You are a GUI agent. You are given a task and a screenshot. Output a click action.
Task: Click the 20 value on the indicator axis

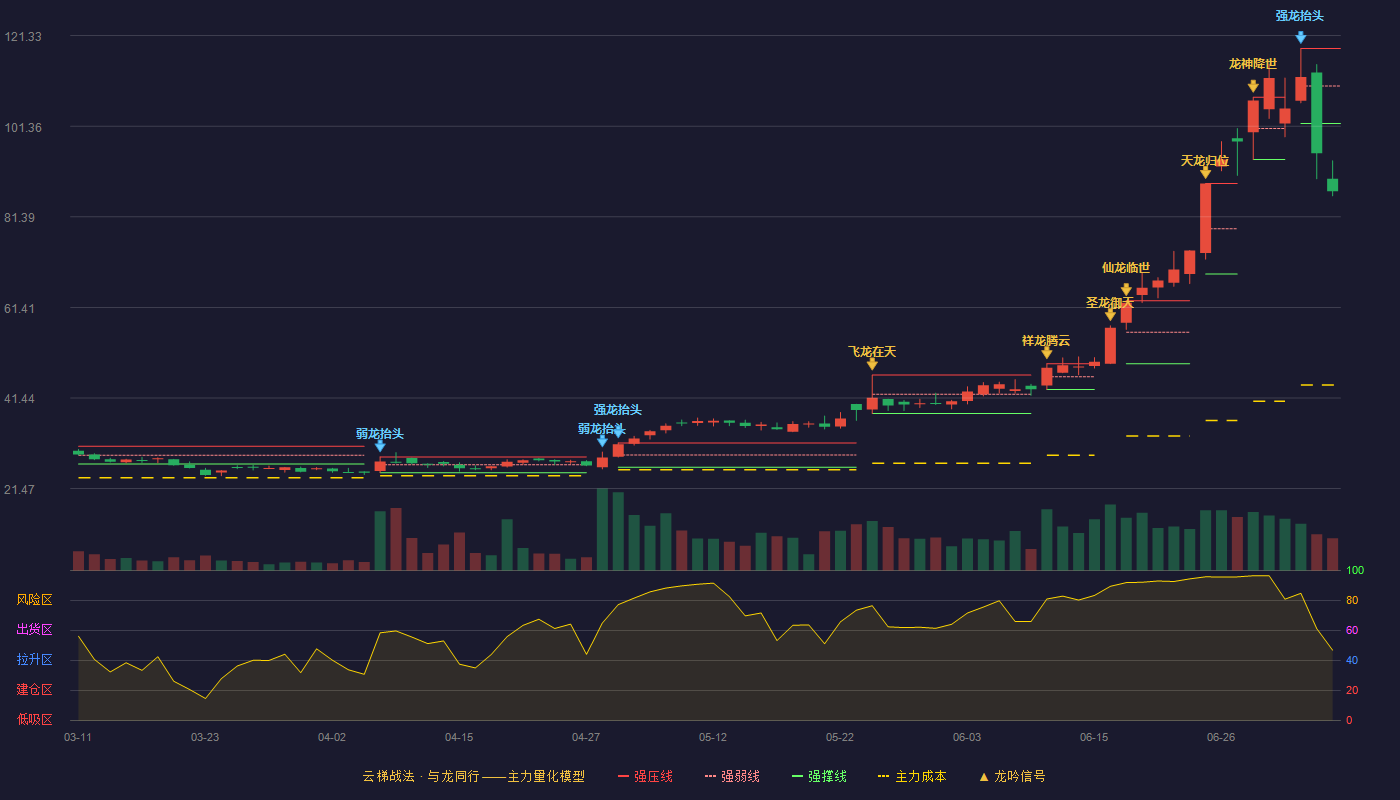(1351, 691)
